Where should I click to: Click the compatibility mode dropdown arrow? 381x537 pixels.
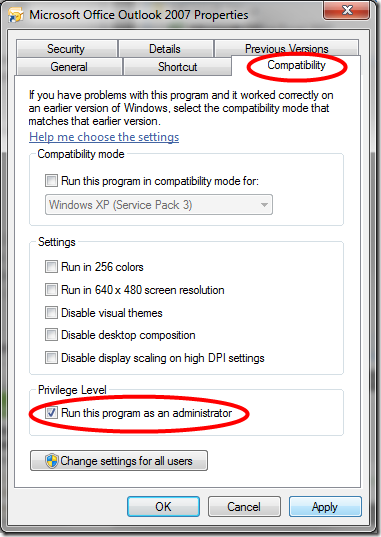click(x=264, y=205)
